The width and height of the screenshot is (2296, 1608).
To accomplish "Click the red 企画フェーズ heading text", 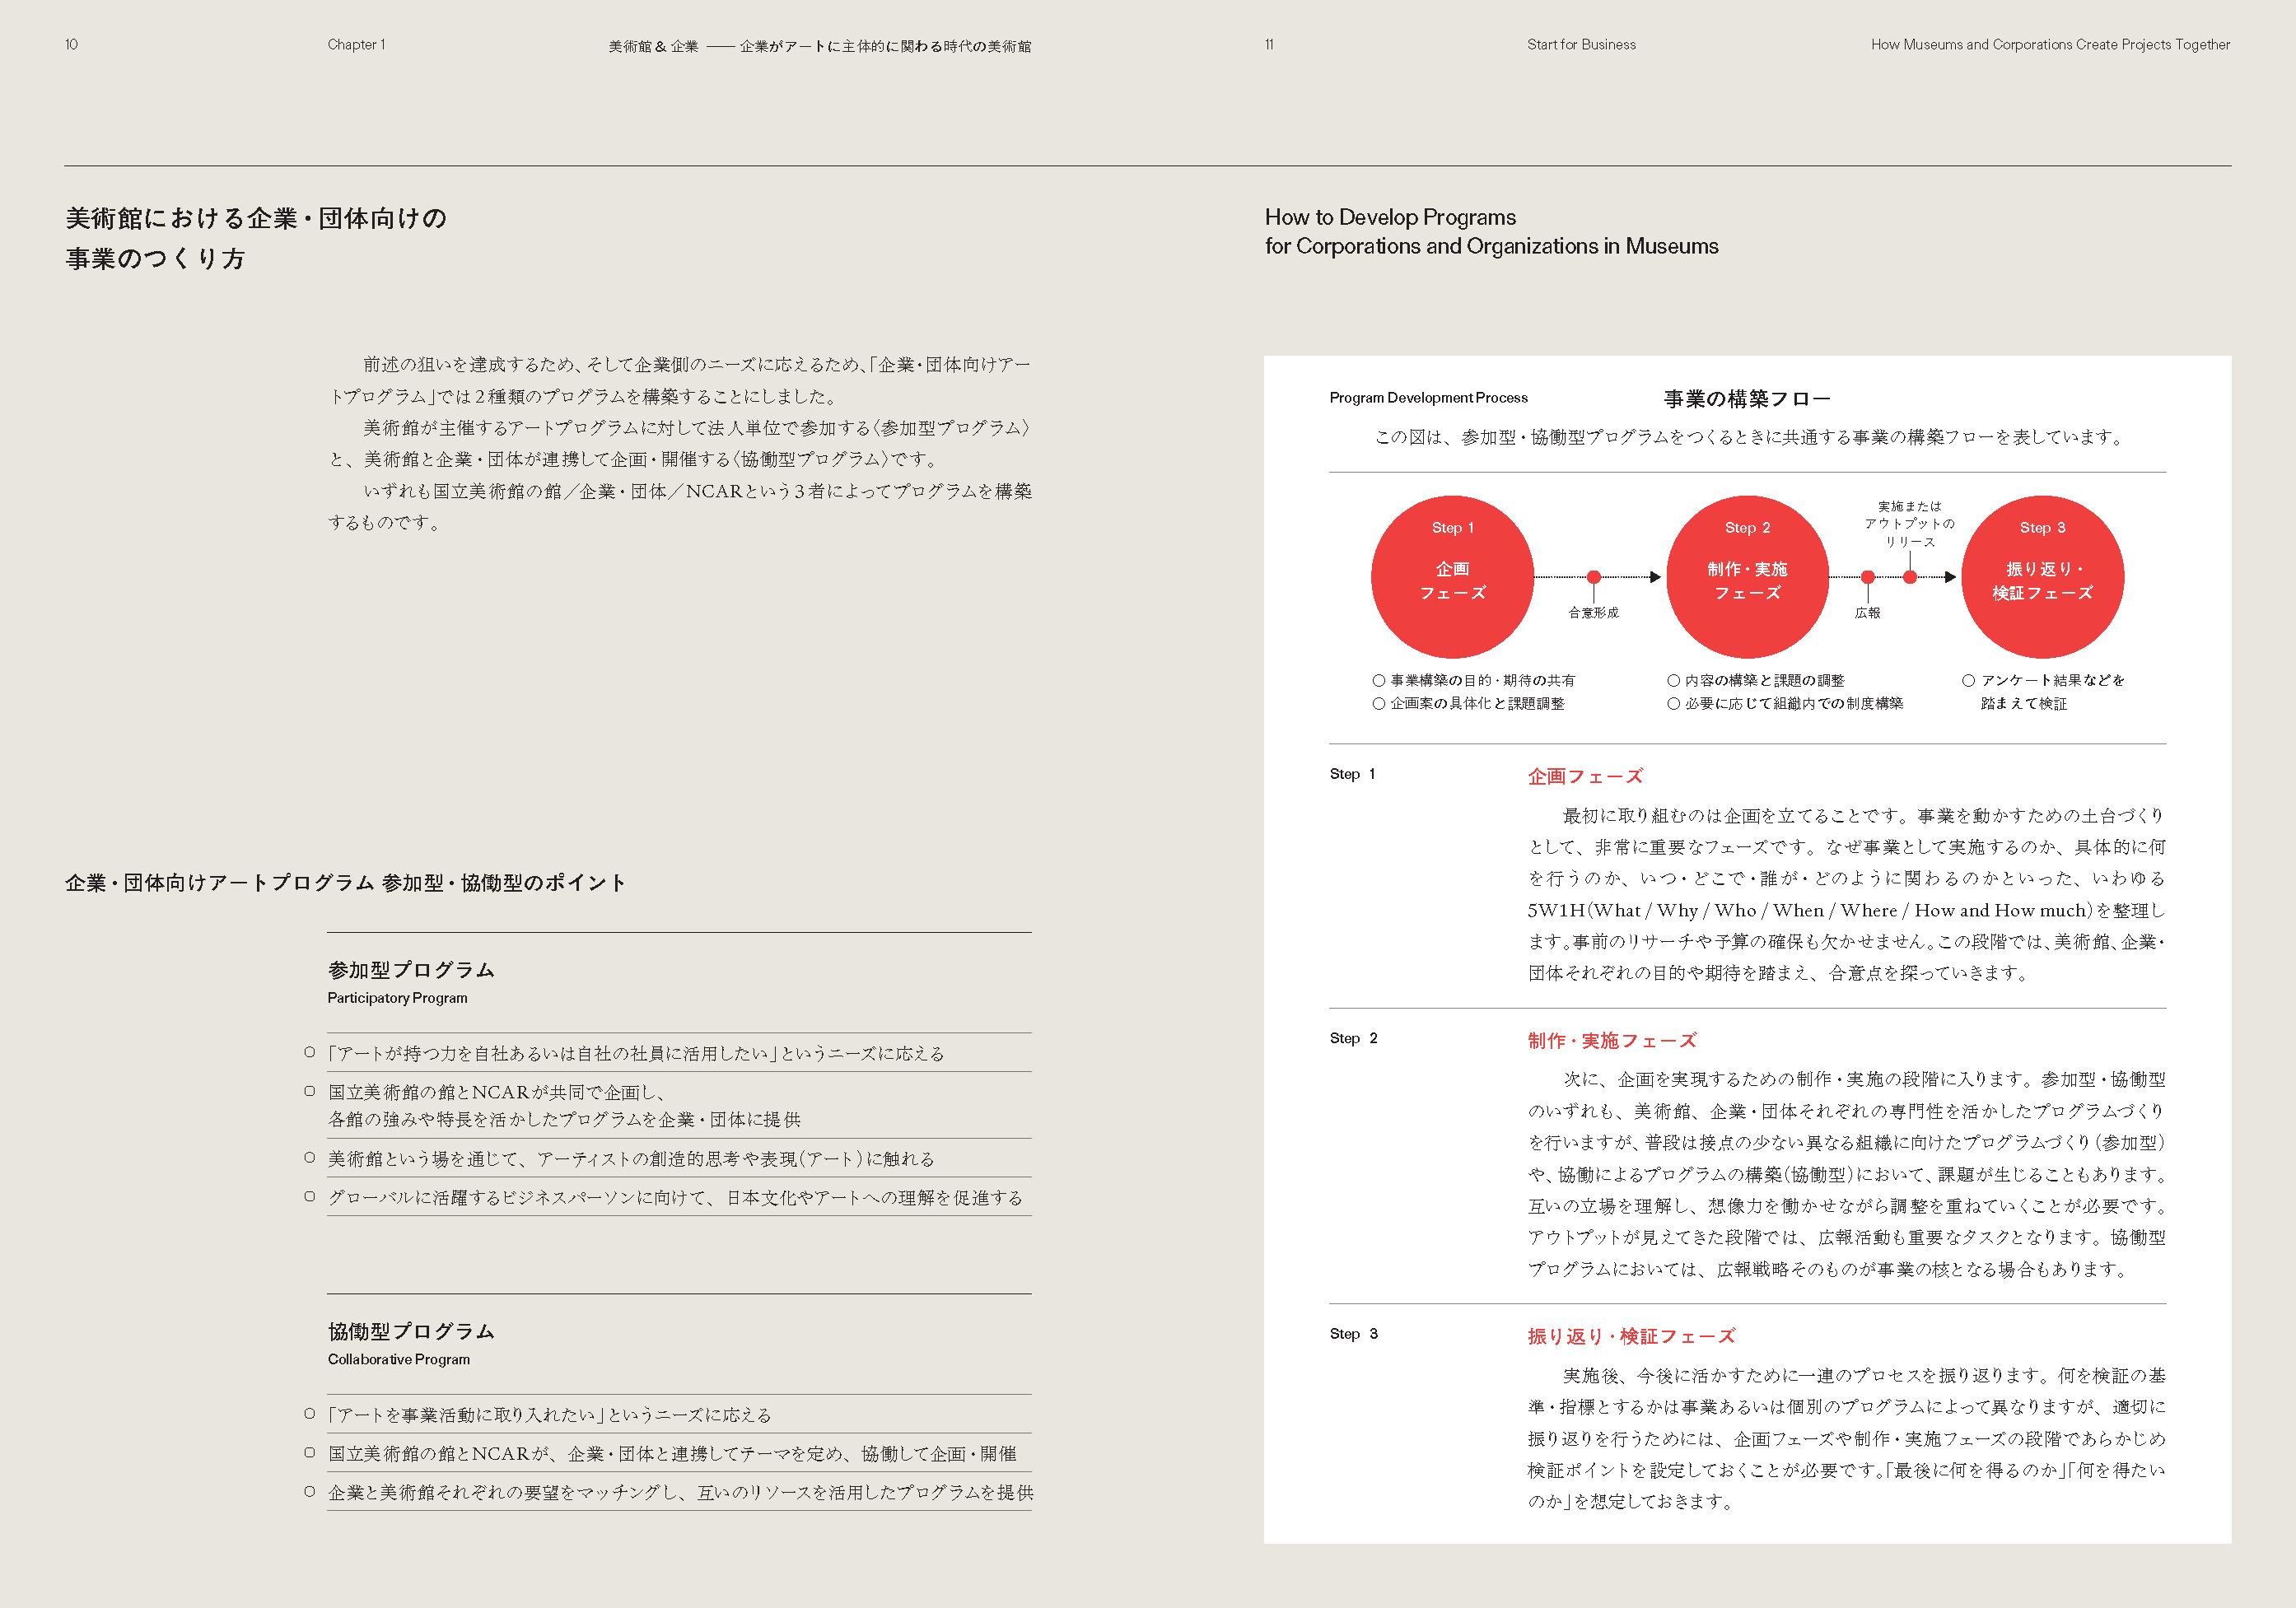I will pyautogui.click(x=1585, y=776).
